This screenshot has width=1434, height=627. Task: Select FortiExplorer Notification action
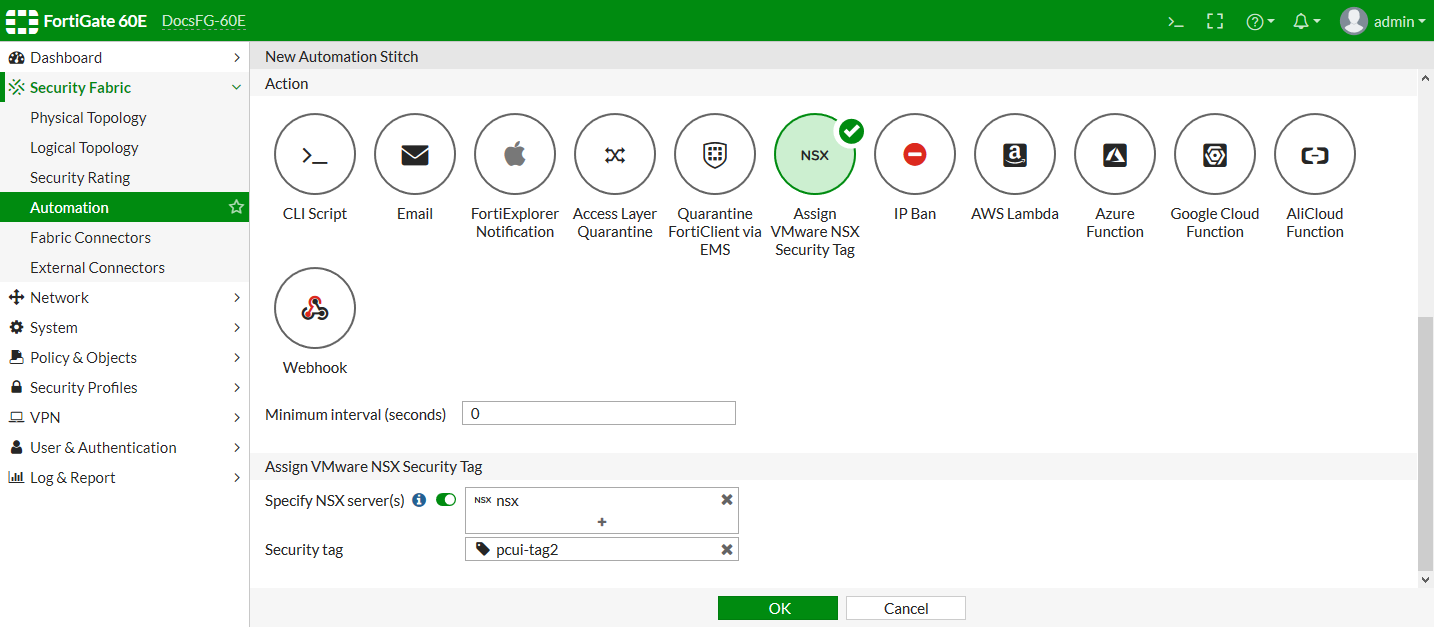click(x=515, y=154)
